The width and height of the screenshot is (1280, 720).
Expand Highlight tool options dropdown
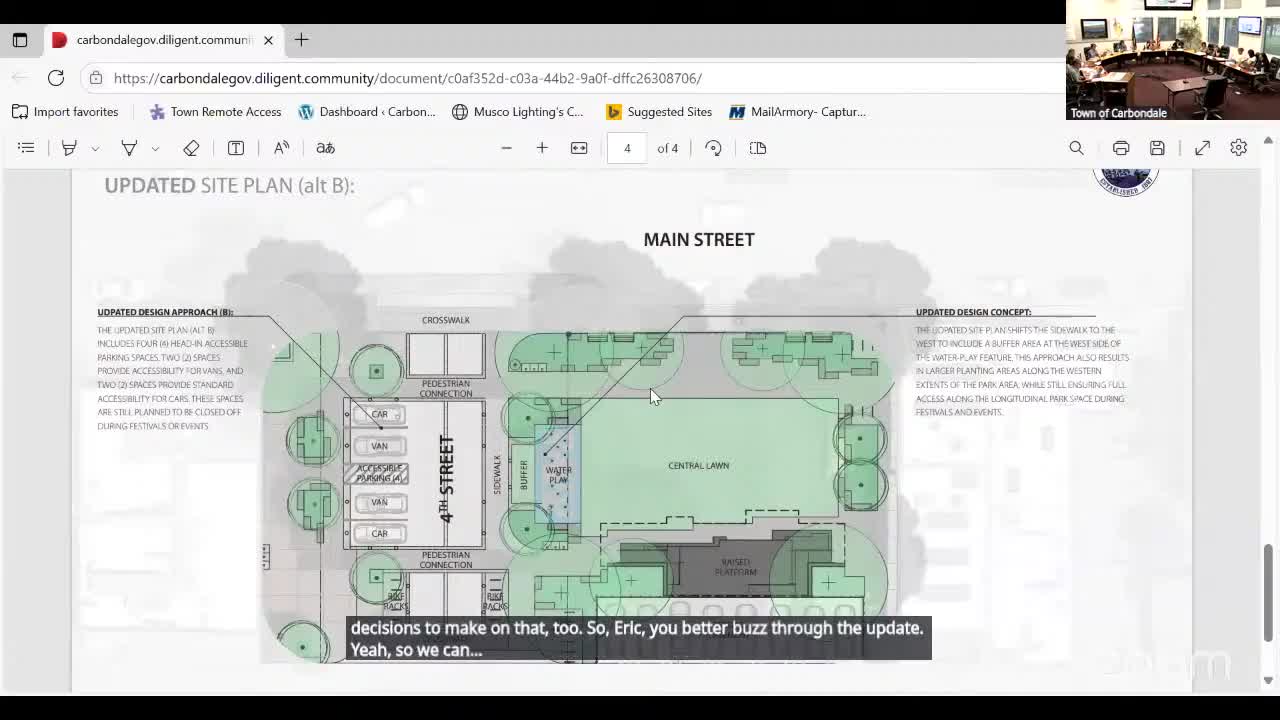point(95,148)
